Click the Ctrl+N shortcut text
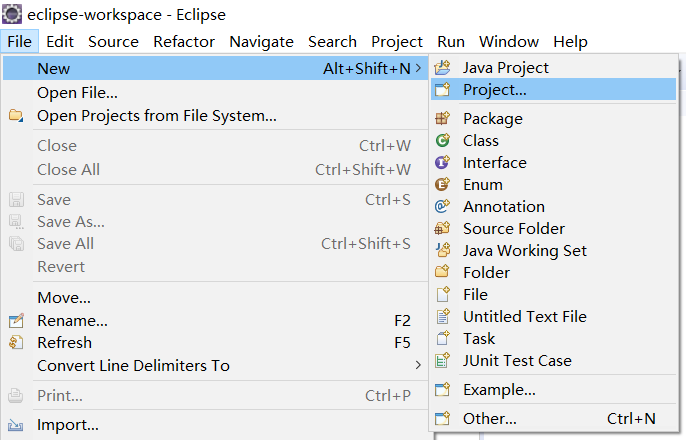686x440 pixels. (x=631, y=419)
